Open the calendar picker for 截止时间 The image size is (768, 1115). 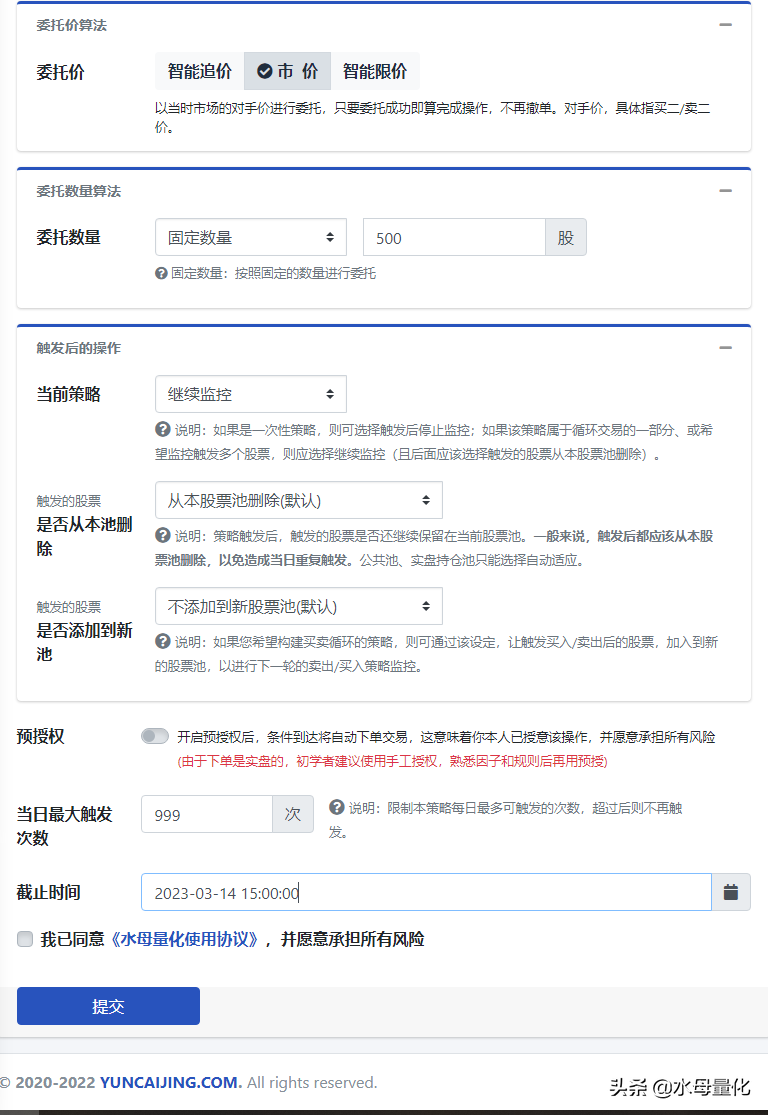coord(731,892)
